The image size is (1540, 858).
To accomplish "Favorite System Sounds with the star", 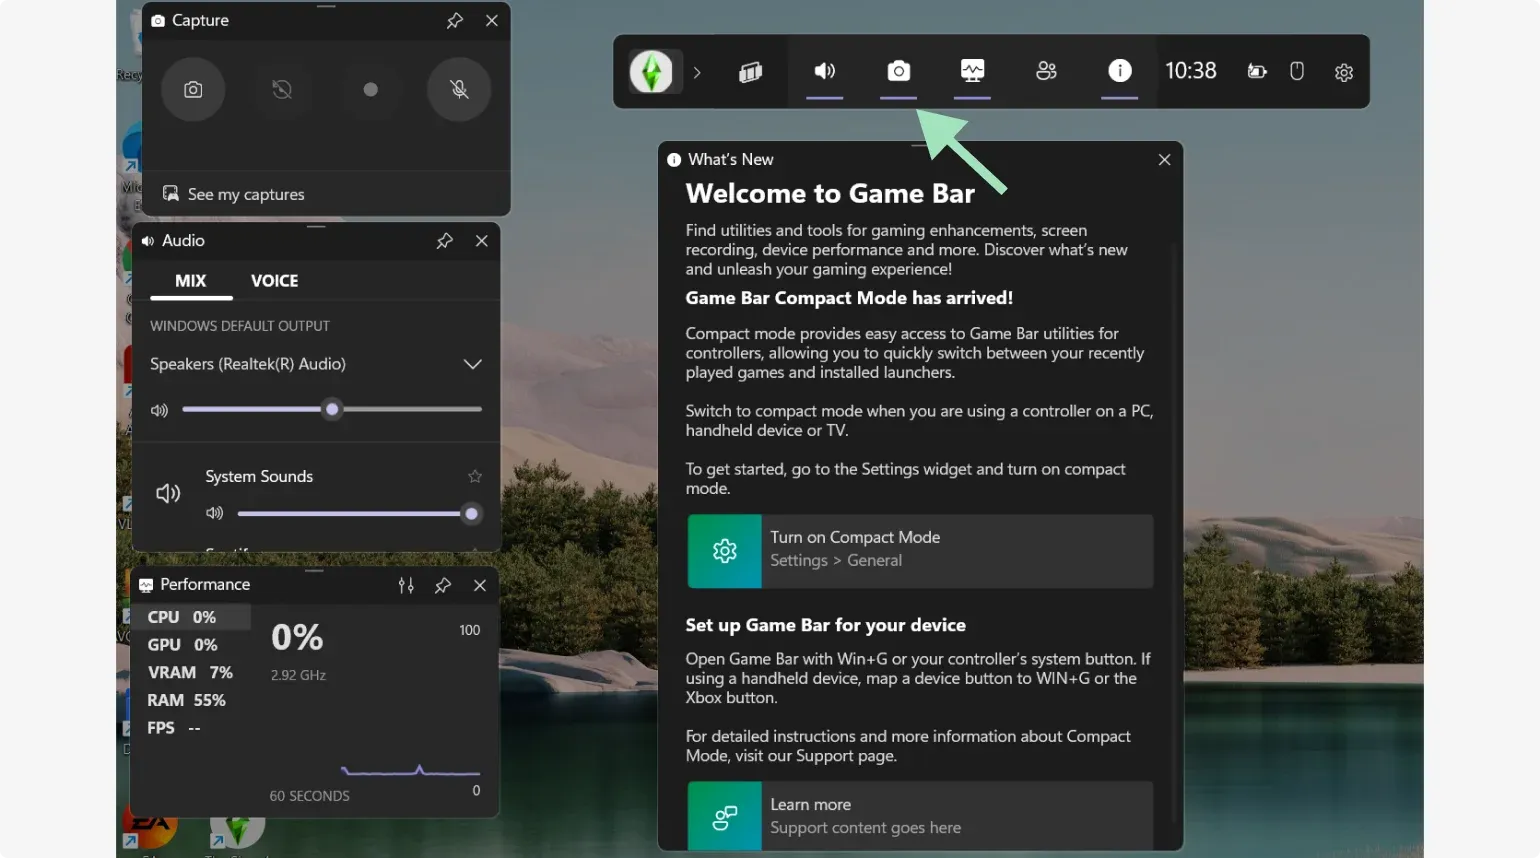I will (475, 476).
